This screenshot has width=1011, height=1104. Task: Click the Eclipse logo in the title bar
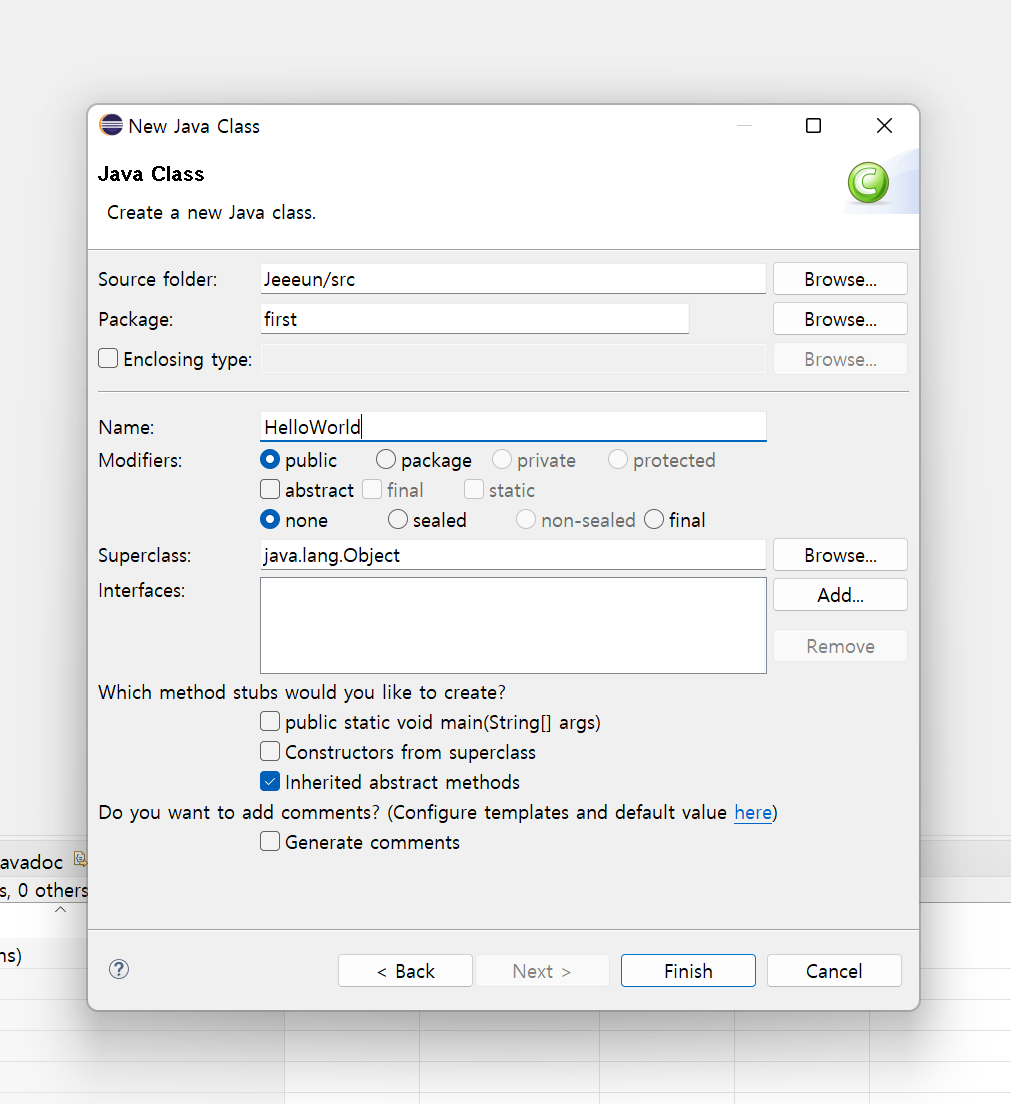click(x=111, y=125)
